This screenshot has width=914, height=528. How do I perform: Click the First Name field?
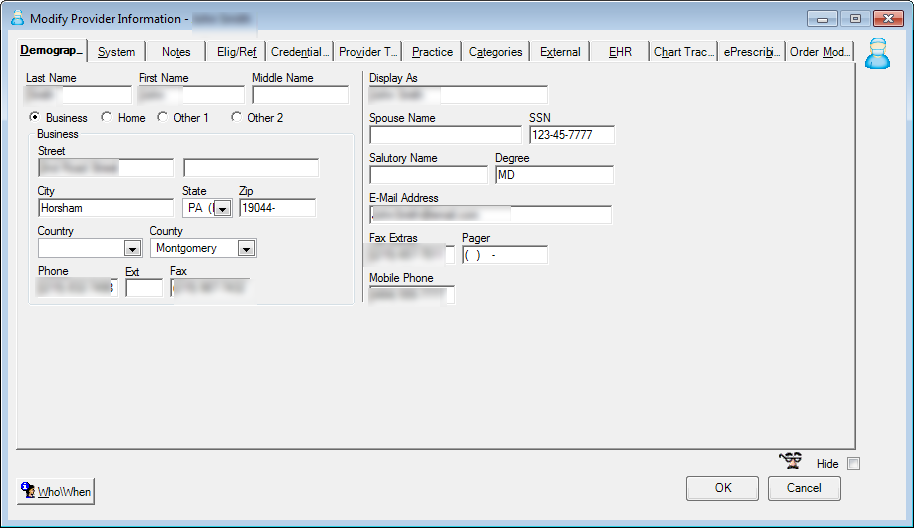[x=192, y=95]
